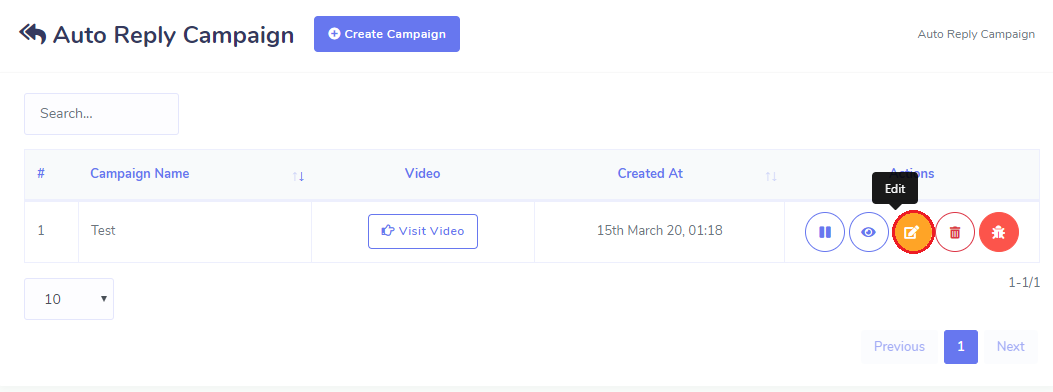Viewport: 1053px width, 392px height.
Task: Focus the Search input field
Action: 101,113
